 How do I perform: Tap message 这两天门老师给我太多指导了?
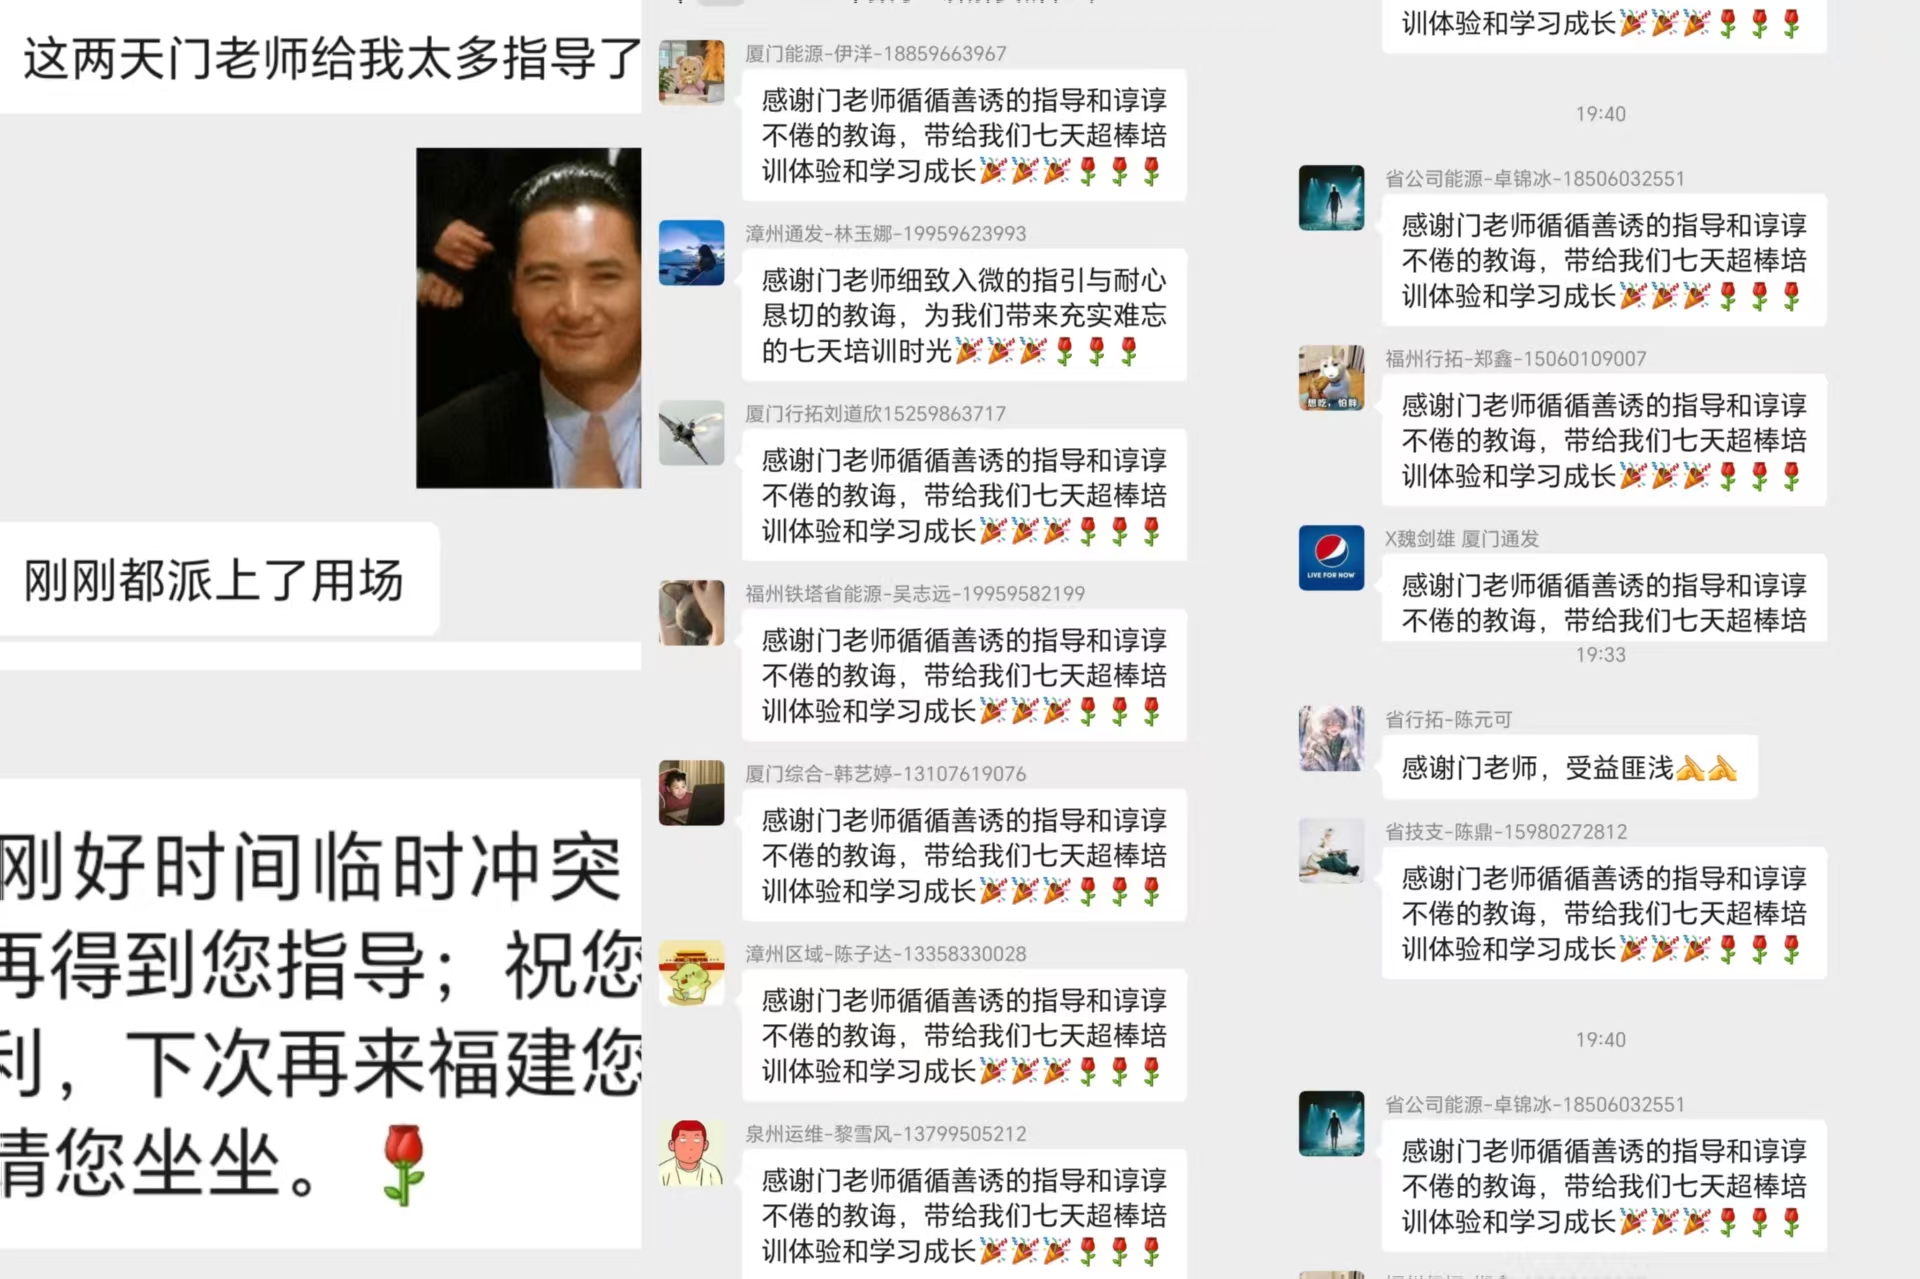coord(321,57)
